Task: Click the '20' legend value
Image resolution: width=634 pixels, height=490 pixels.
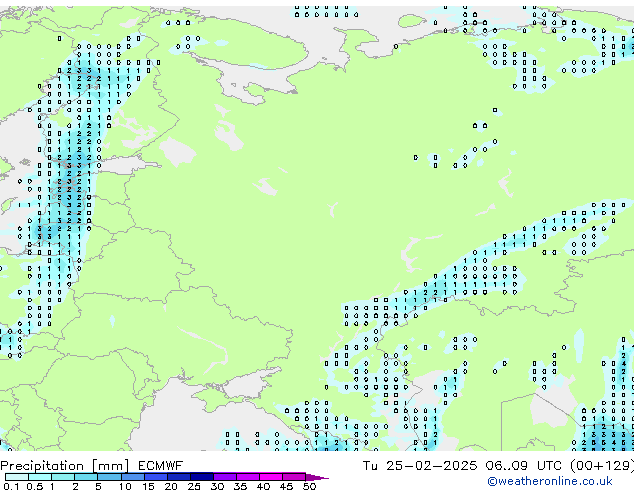Action: 171,486
